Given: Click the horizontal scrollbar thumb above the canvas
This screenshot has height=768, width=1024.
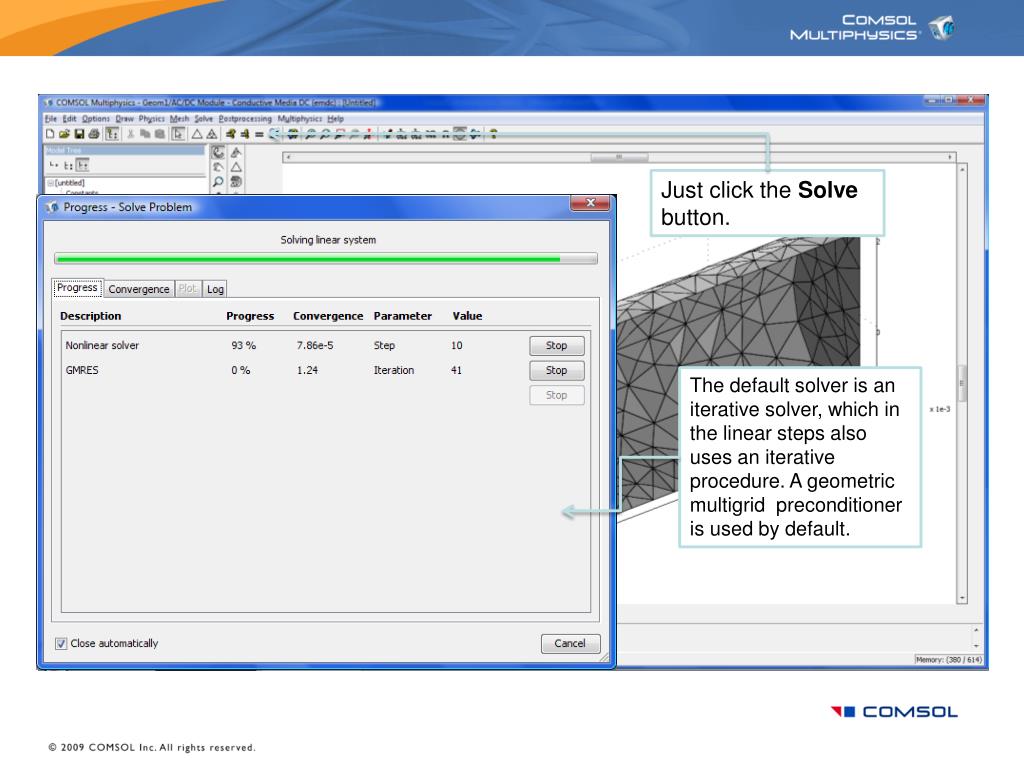Looking at the screenshot, I should (x=619, y=157).
